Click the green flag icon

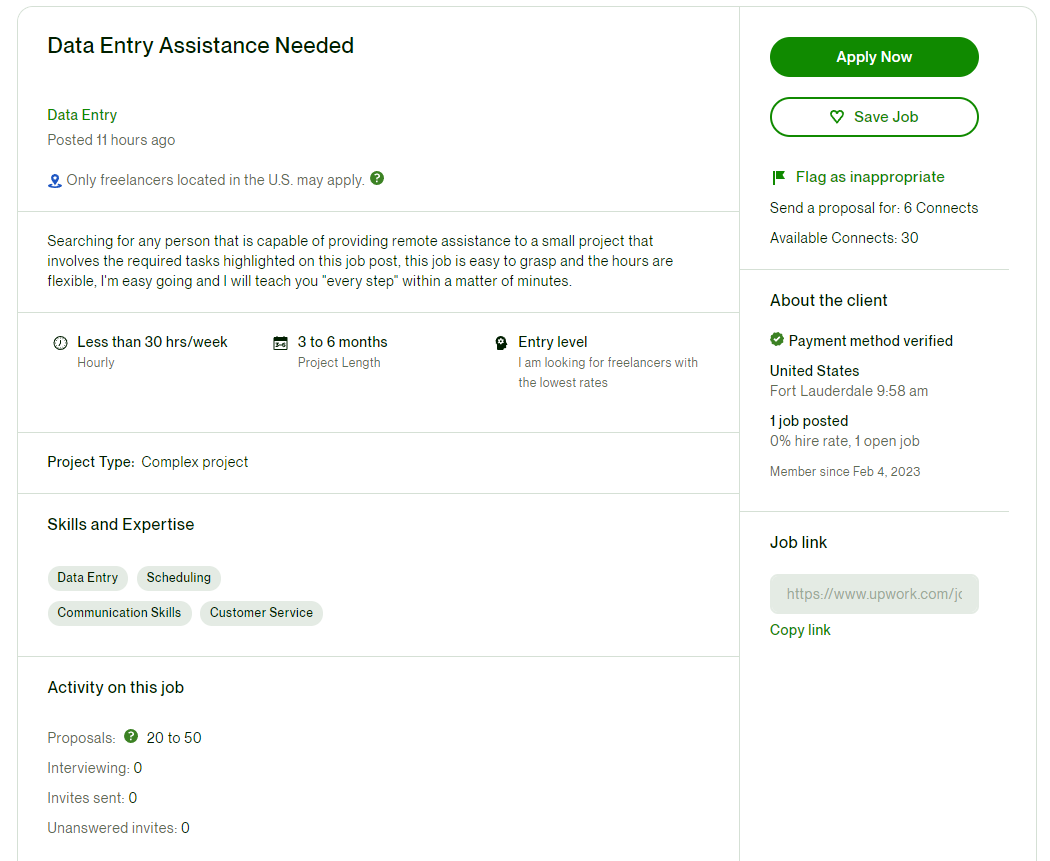tap(778, 177)
